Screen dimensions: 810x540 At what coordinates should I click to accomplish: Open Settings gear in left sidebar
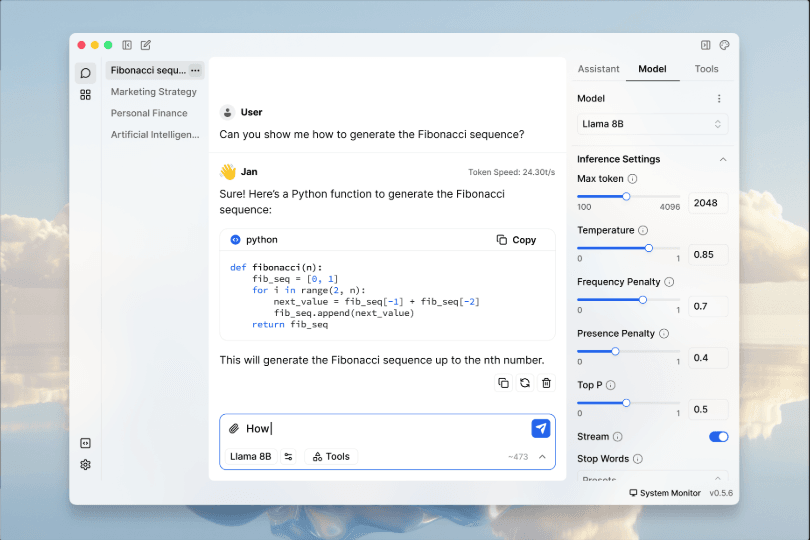[85, 465]
